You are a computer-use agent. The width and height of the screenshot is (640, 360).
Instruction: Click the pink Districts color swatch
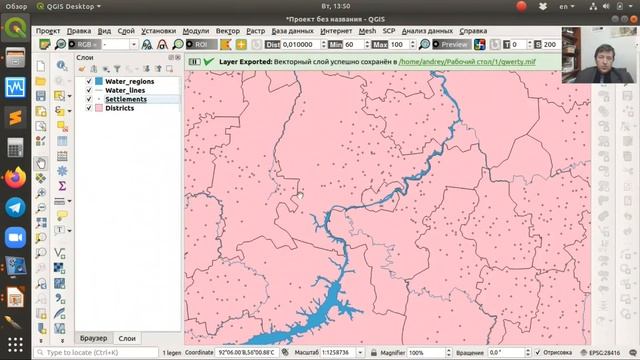pos(99,108)
